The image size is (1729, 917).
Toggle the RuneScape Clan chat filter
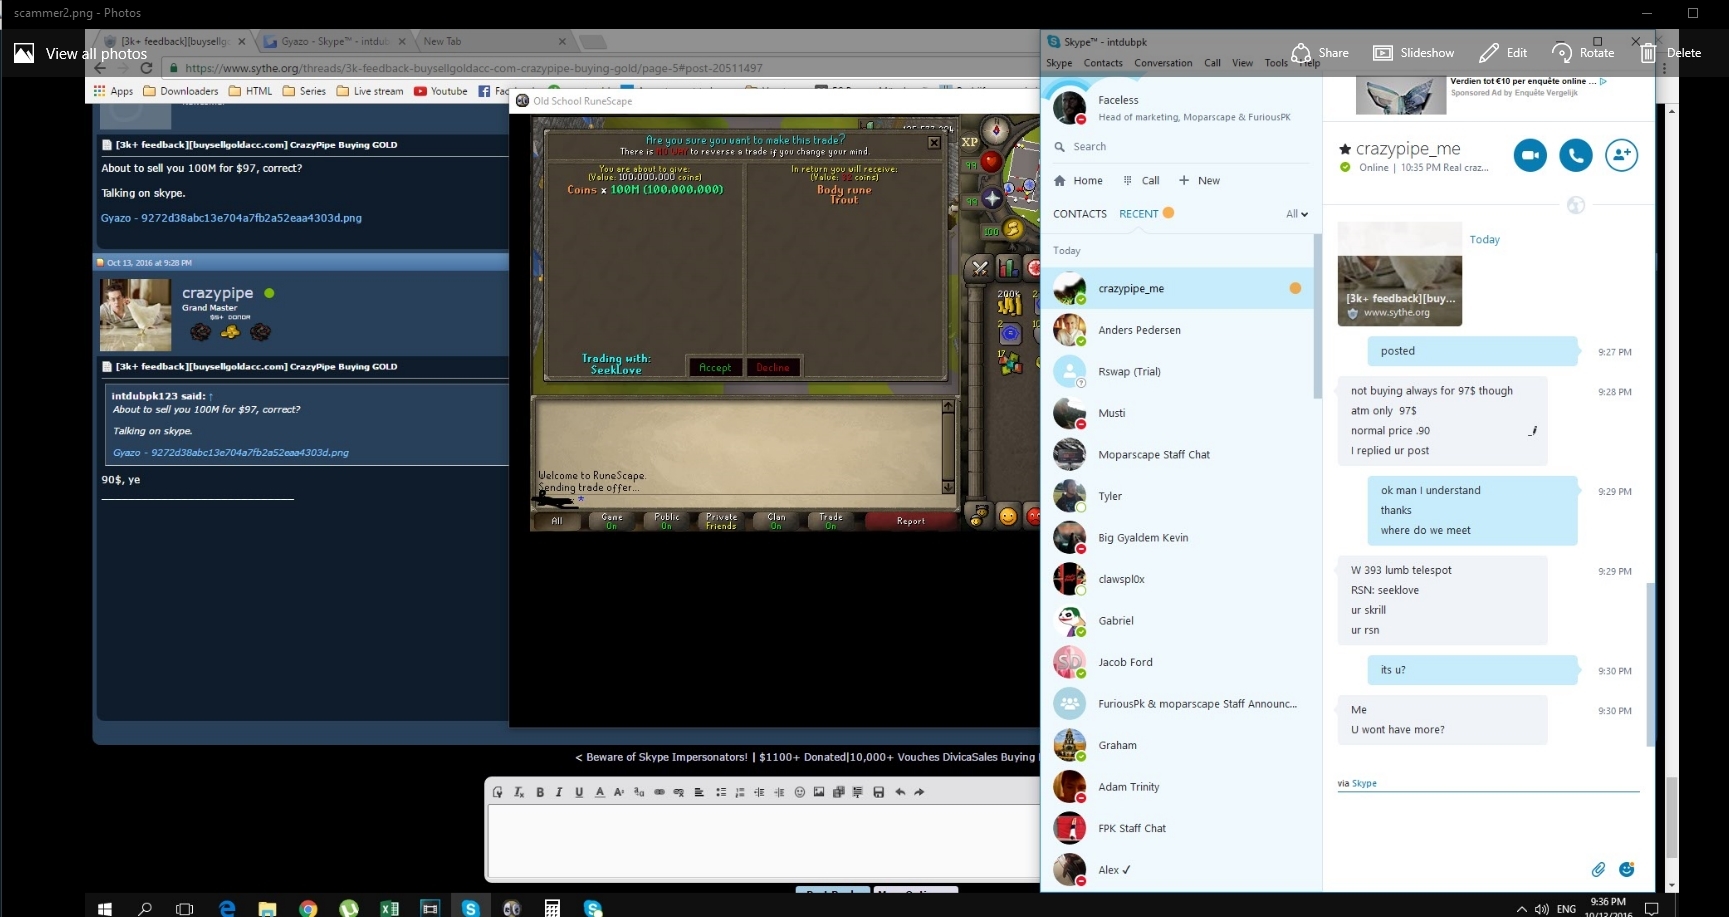(776, 521)
